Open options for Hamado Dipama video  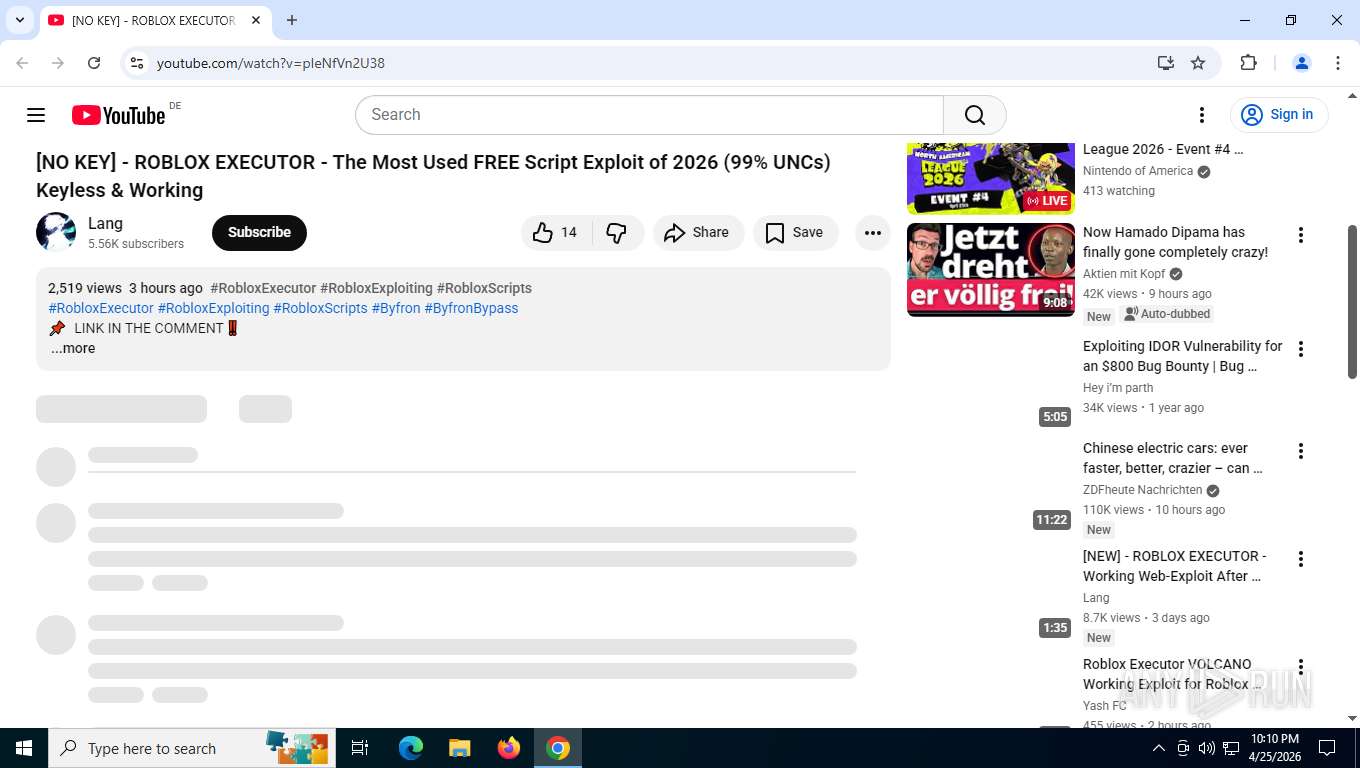coord(1301,235)
